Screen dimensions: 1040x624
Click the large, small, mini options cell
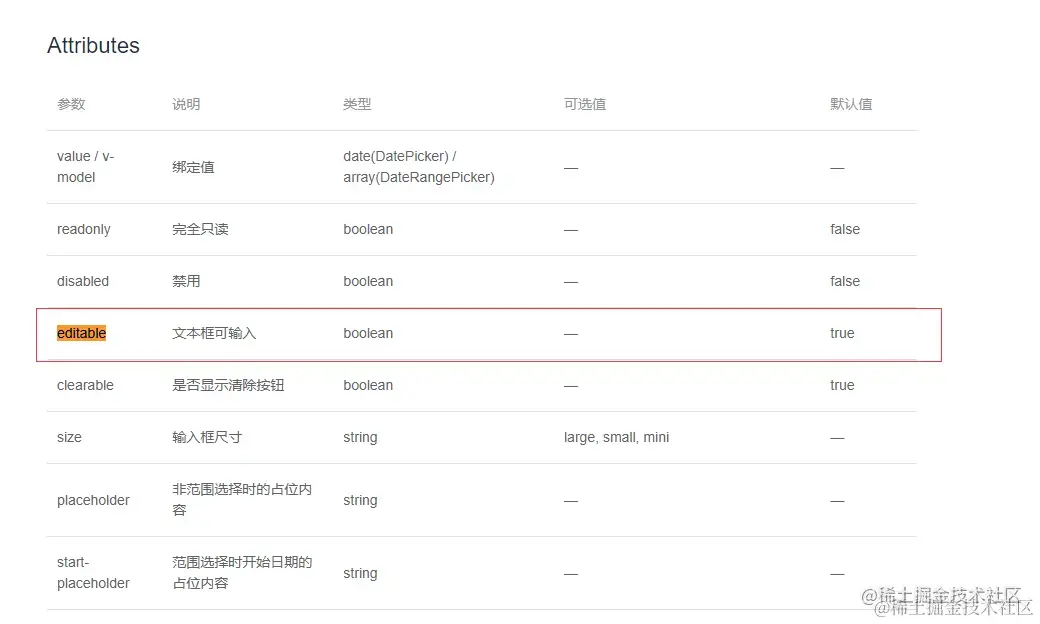[616, 438]
